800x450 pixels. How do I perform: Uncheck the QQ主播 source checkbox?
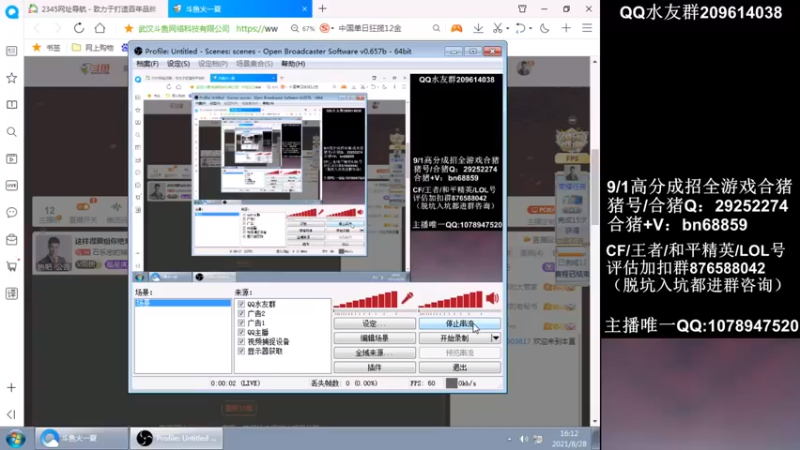click(x=241, y=332)
